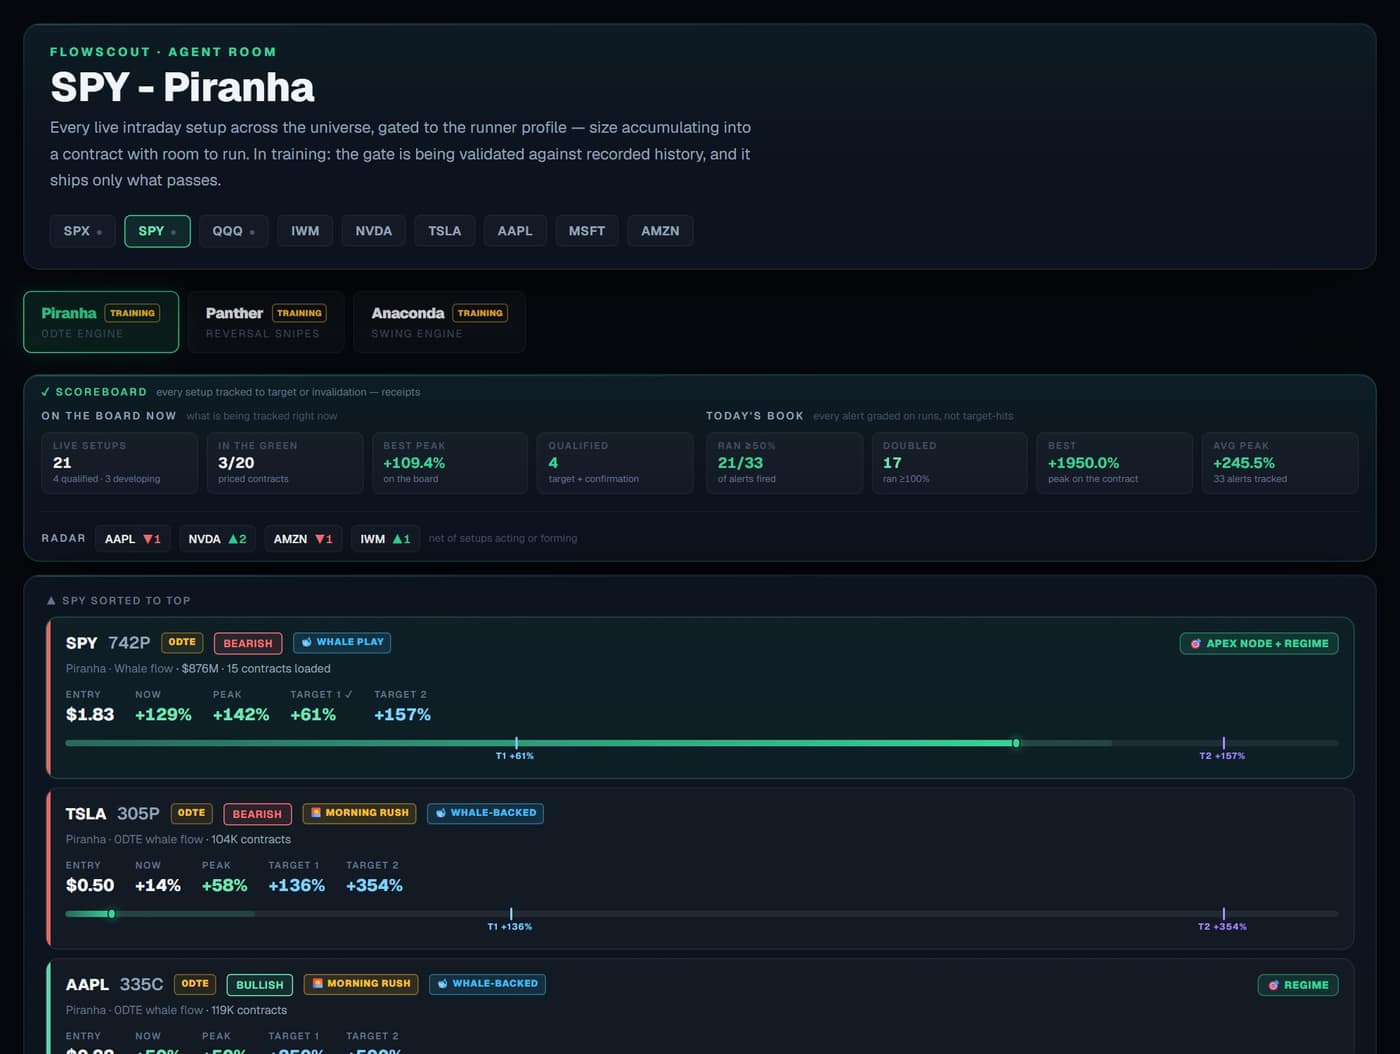Screen dimensions: 1400x1054
Task: Click the NVDA radar chip
Action: (217, 539)
